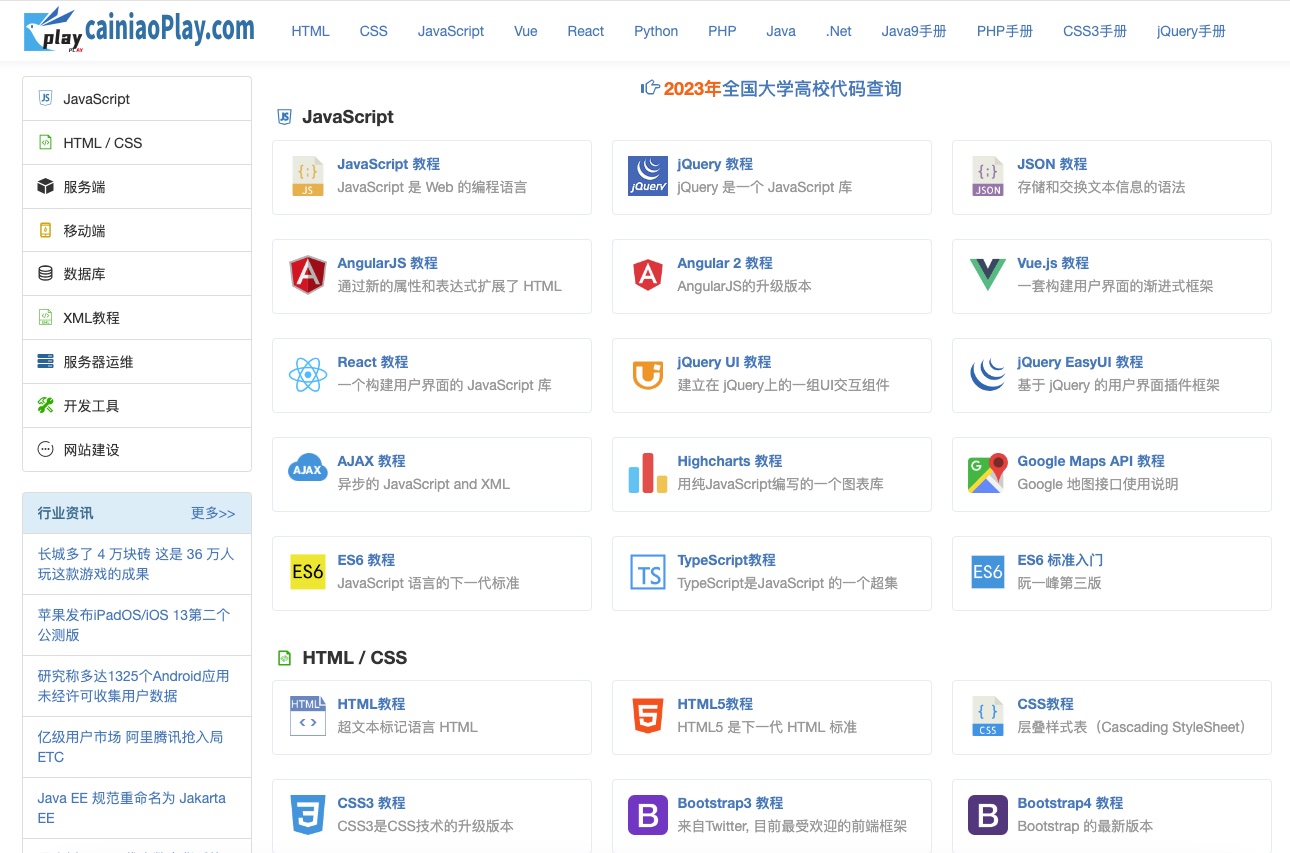This screenshot has height=853, width=1290.
Task: Open the JavaScript 教程 title link
Action: (389, 164)
